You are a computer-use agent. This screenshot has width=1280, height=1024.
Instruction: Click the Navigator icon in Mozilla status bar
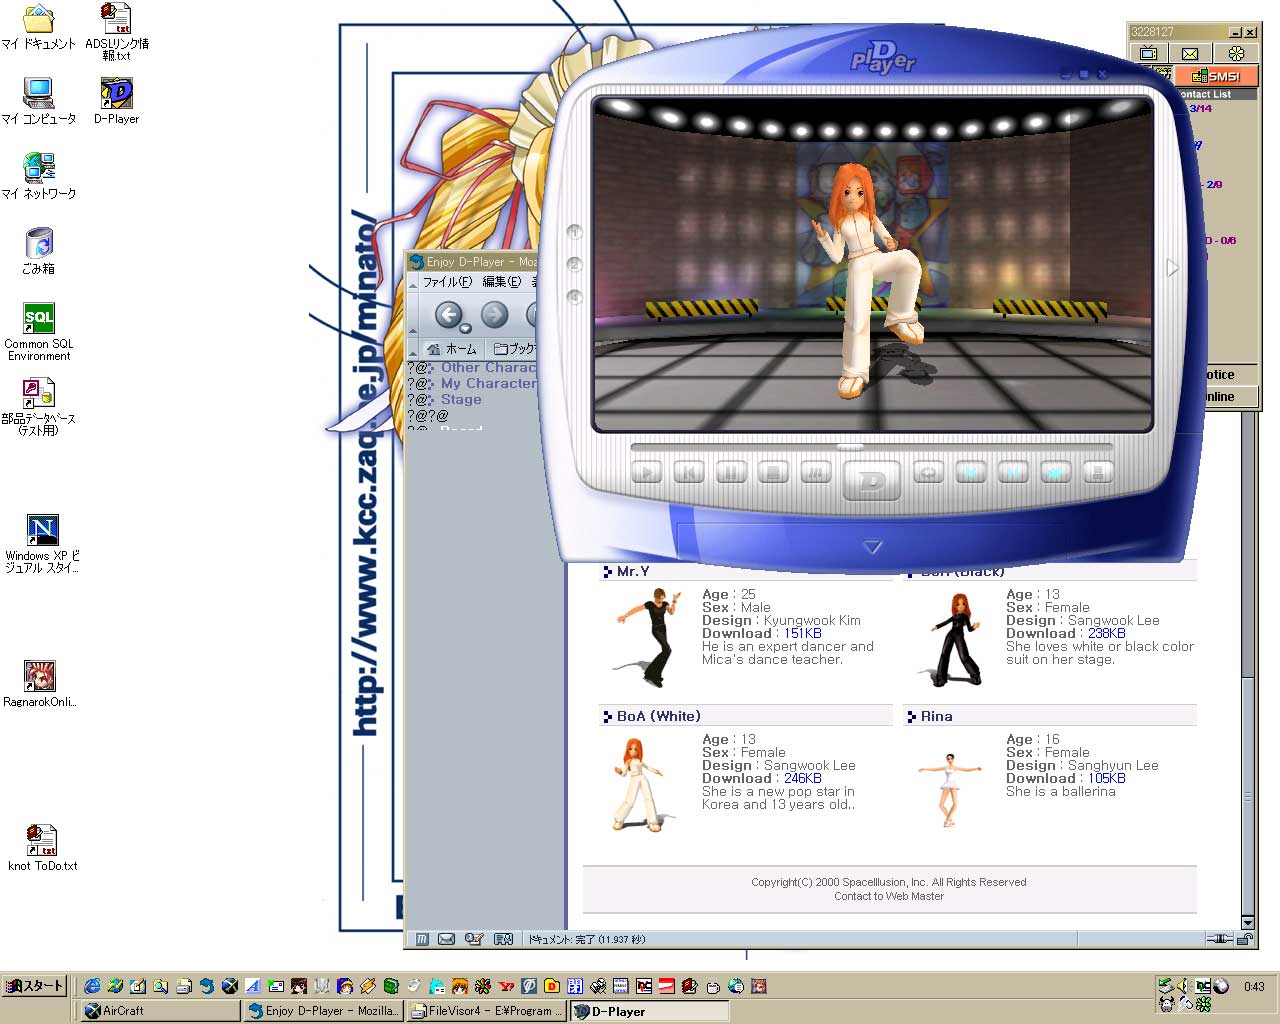422,939
